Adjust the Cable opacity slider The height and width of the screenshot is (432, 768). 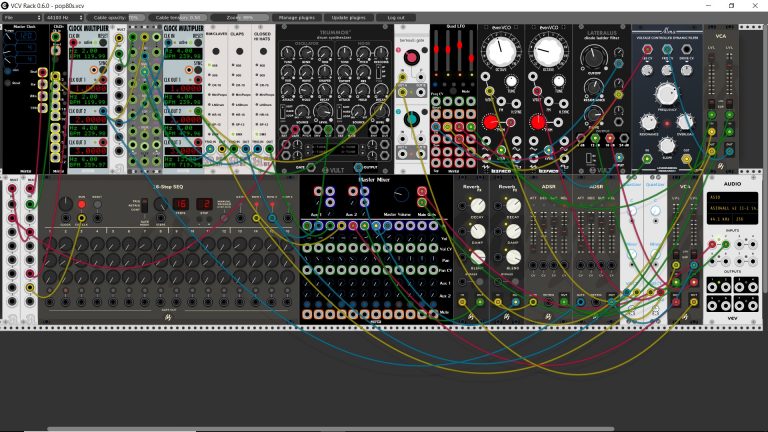tap(117, 18)
